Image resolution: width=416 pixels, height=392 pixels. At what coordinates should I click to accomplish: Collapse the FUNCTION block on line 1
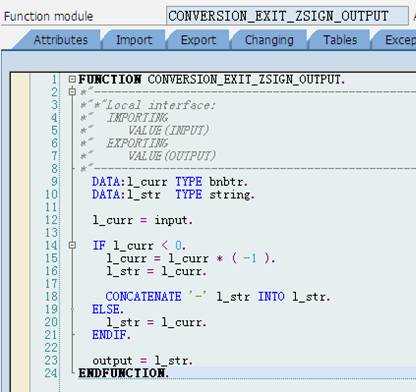[x=72, y=79]
